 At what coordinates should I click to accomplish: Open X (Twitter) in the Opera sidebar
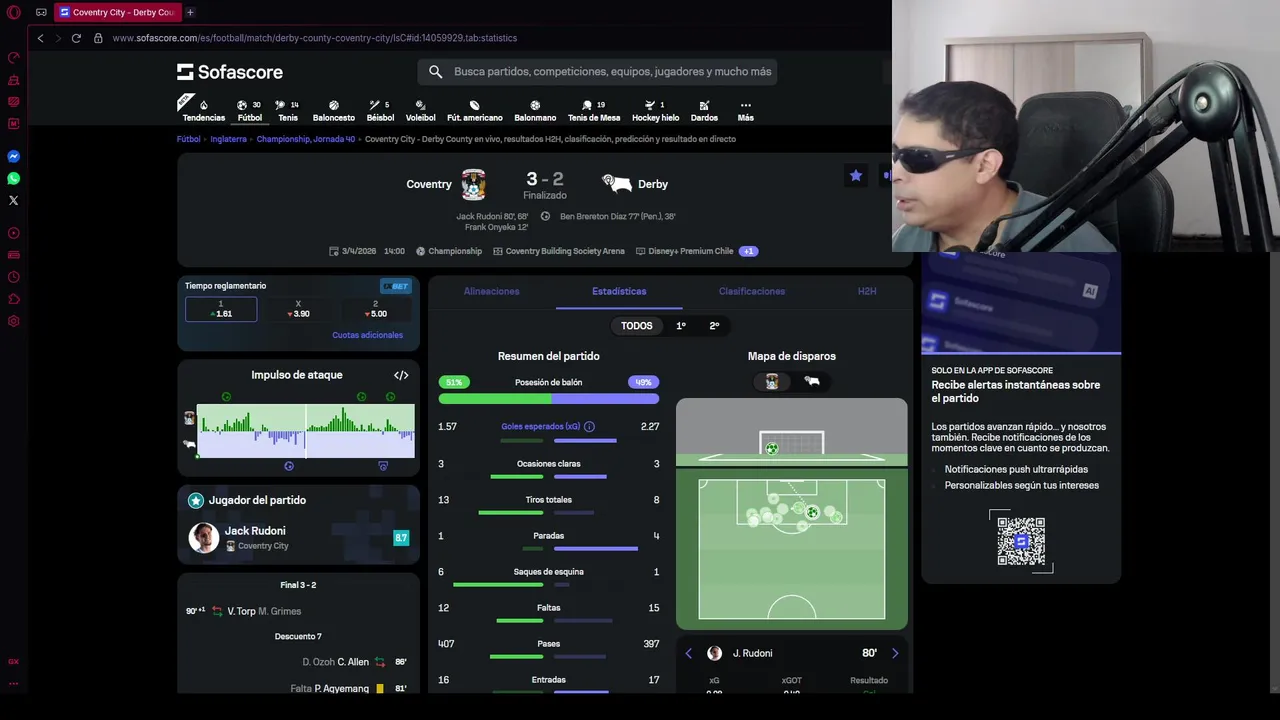pyautogui.click(x=13, y=201)
